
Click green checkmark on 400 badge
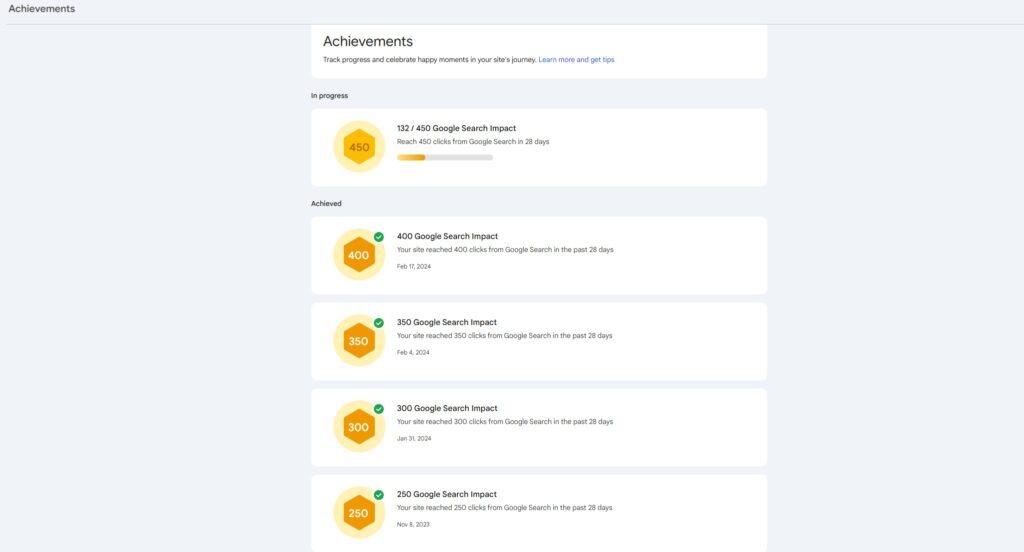point(379,237)
